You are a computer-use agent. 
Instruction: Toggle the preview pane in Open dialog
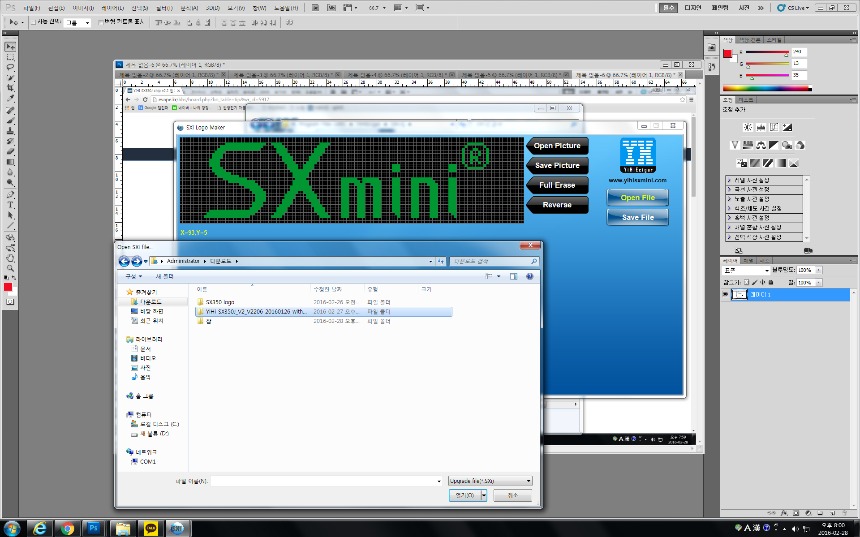tap(513, 276)
